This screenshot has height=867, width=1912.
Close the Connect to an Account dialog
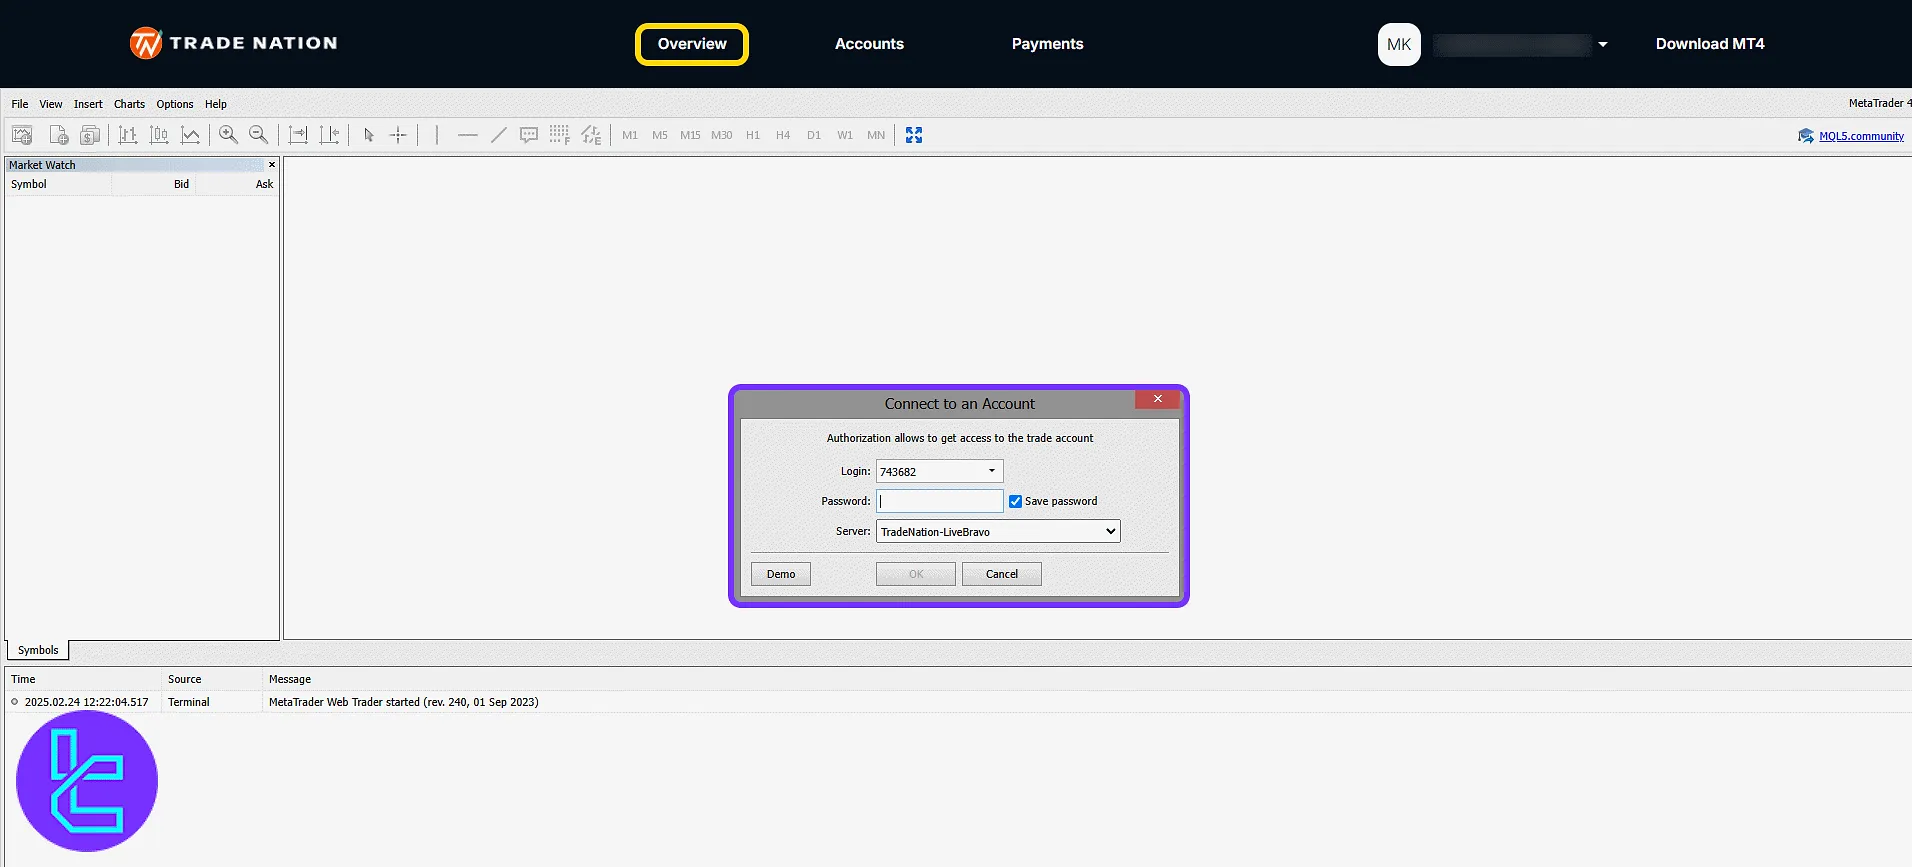[x=1157, y=399]
